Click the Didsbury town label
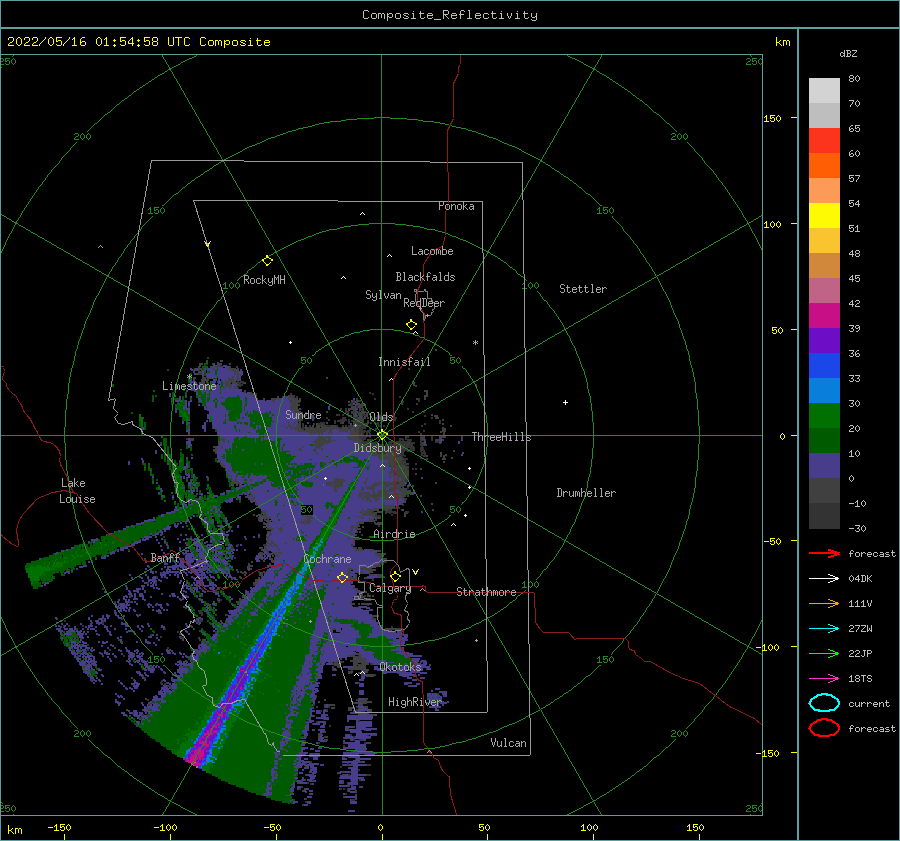Screen dimensions: 900x841 click(x=377, y=448)
